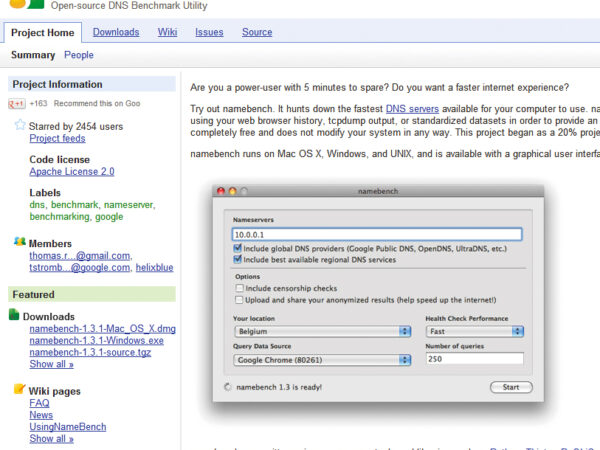The image size is (600, 450).
Task: Click the Members people icon
Action: tap(19, 242)
